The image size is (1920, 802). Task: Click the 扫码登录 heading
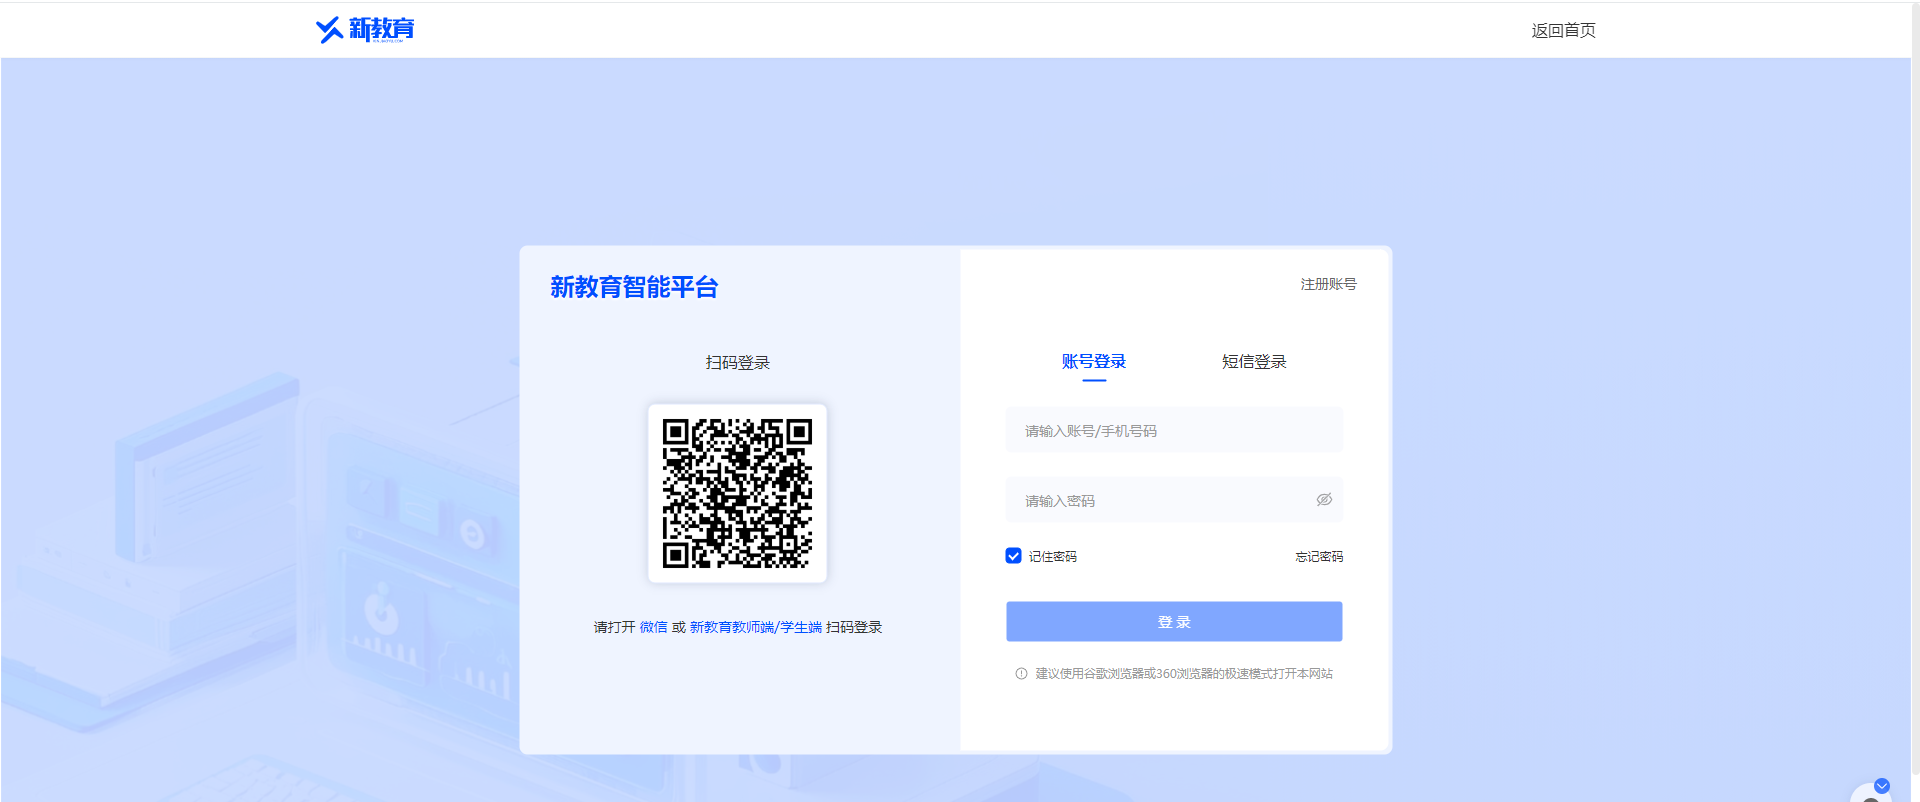point(737,362)
